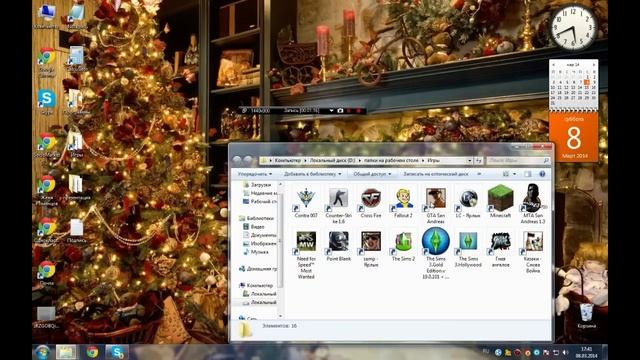Select Need for Speed Most Wanted shortcut
This screenshot has height=360, width=640.
click(x=306, y=255)
